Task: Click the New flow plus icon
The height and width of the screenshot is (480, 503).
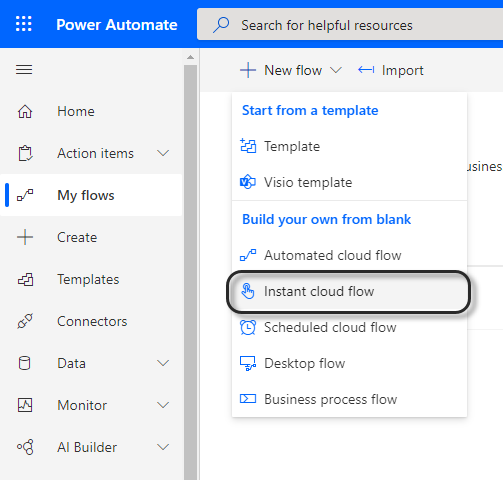Action: (248, 70)
